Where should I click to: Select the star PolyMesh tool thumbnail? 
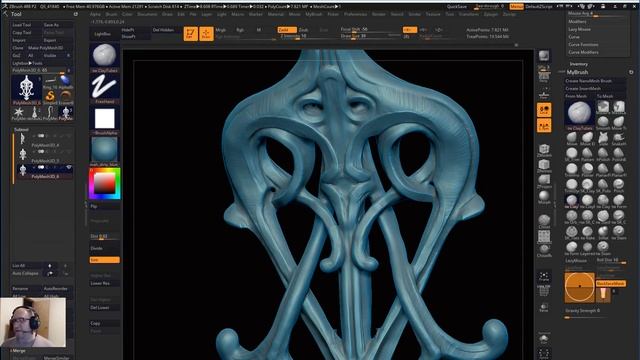tap(19, 112)
